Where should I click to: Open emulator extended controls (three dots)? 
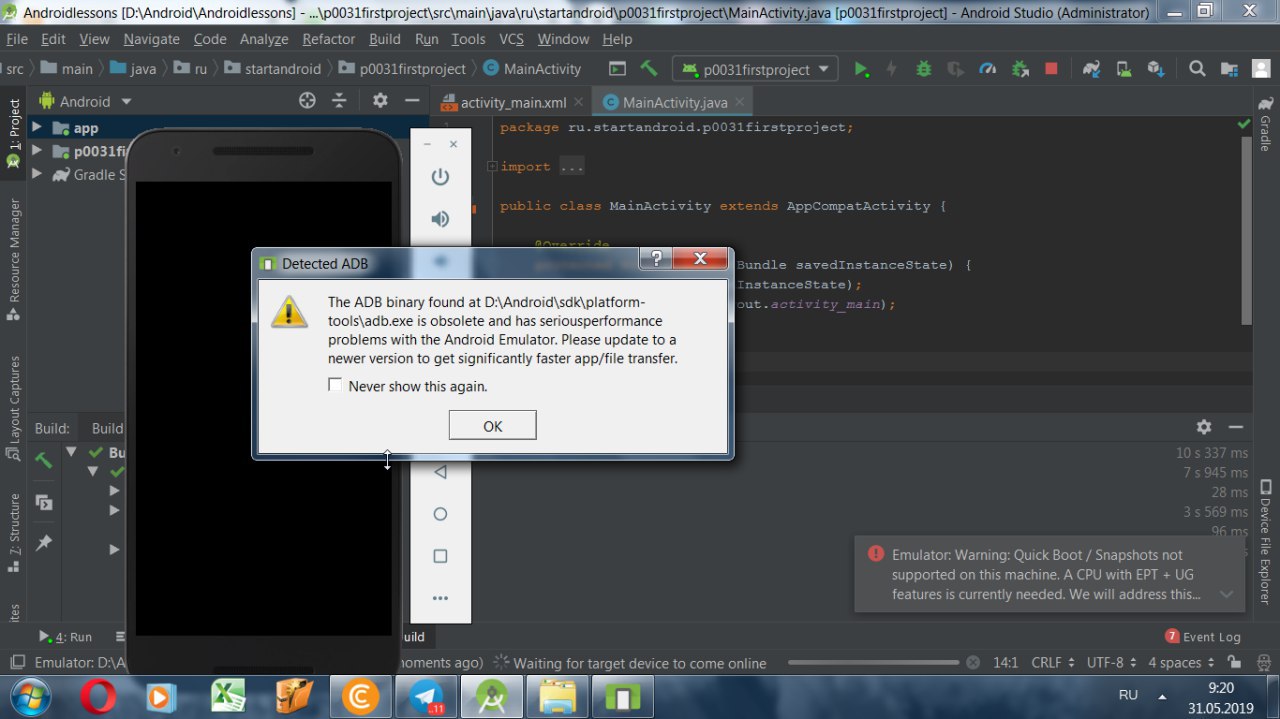pos(440,598)
